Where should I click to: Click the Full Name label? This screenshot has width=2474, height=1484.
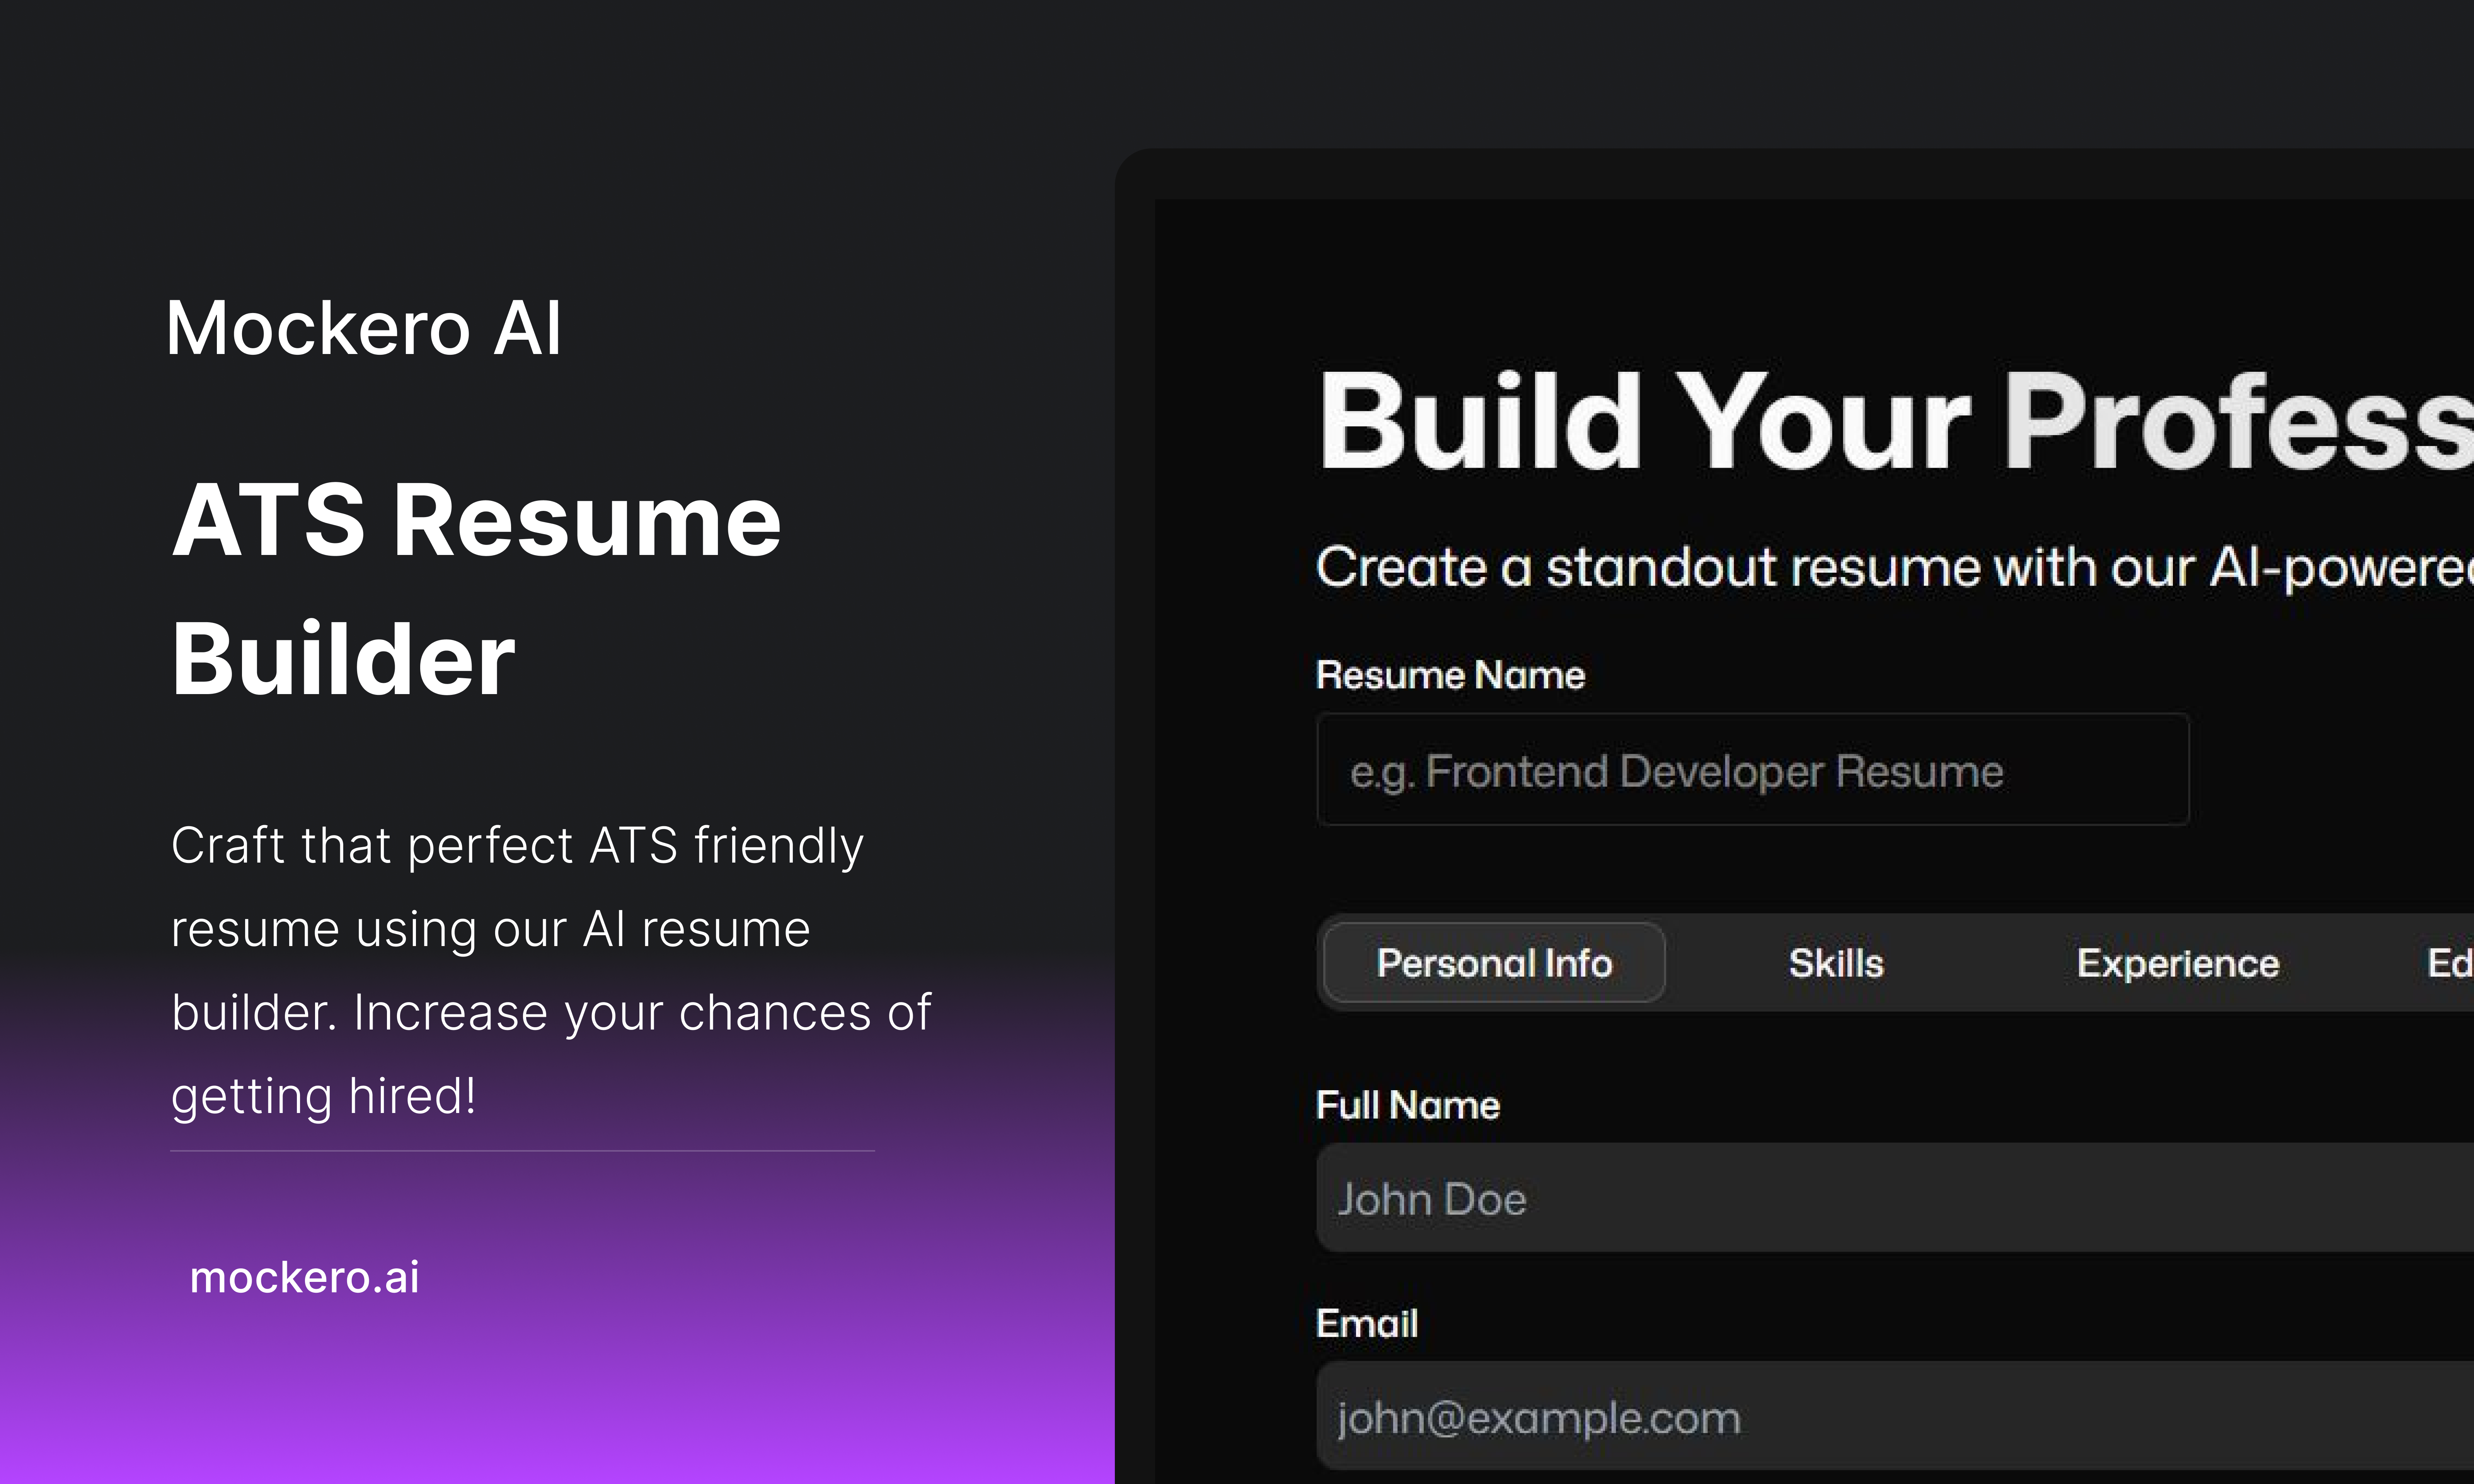pos(1407,1105)
